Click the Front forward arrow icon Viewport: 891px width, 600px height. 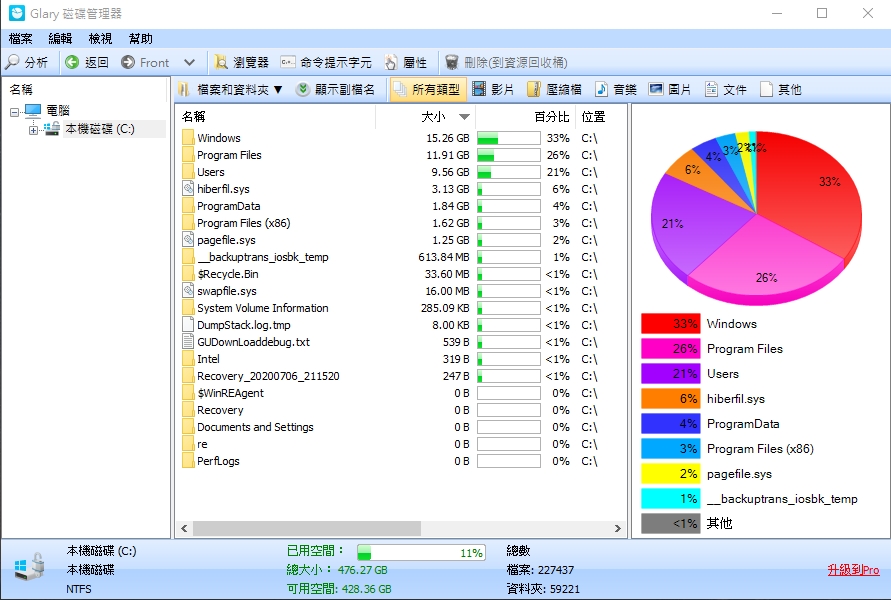coord(128,62)
